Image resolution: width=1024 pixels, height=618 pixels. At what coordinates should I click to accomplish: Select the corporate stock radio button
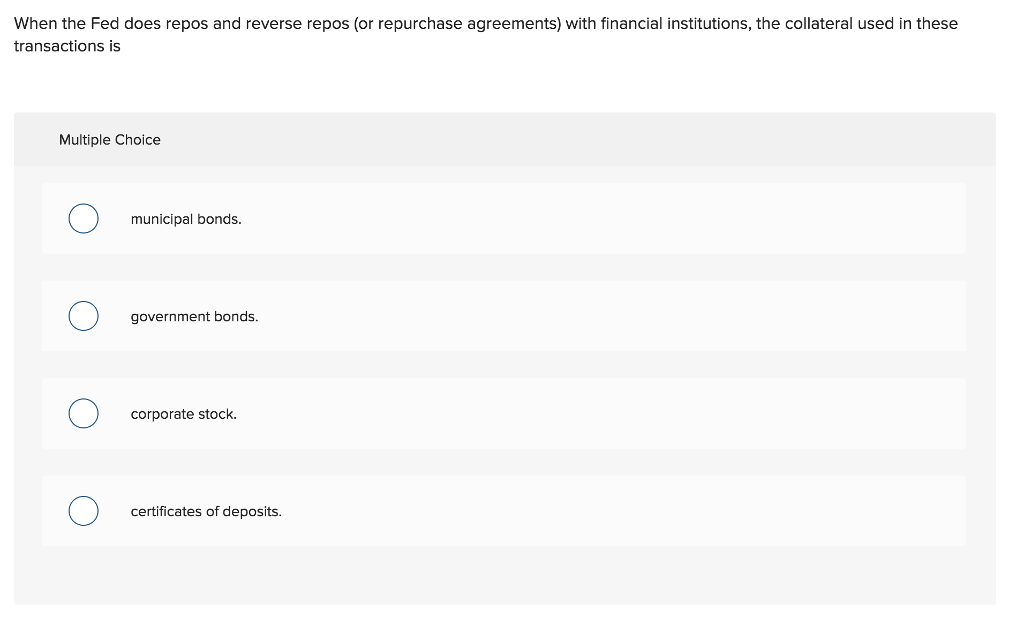[x=83, y=413]
